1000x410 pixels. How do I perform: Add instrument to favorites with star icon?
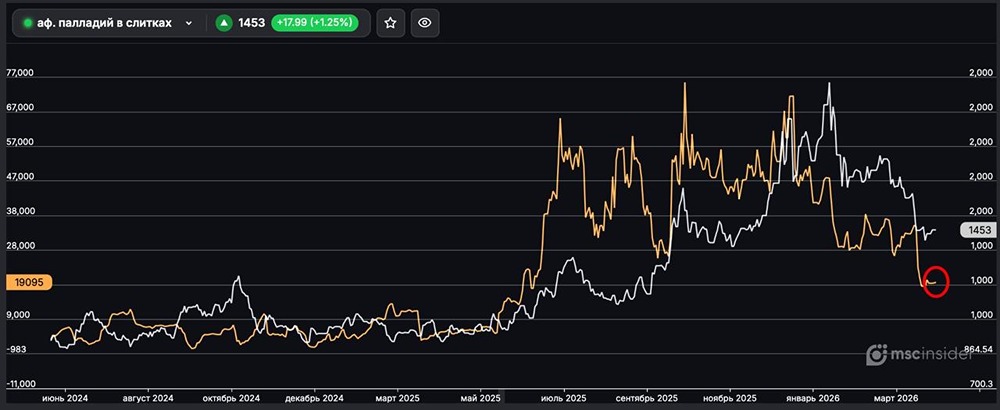390,23
